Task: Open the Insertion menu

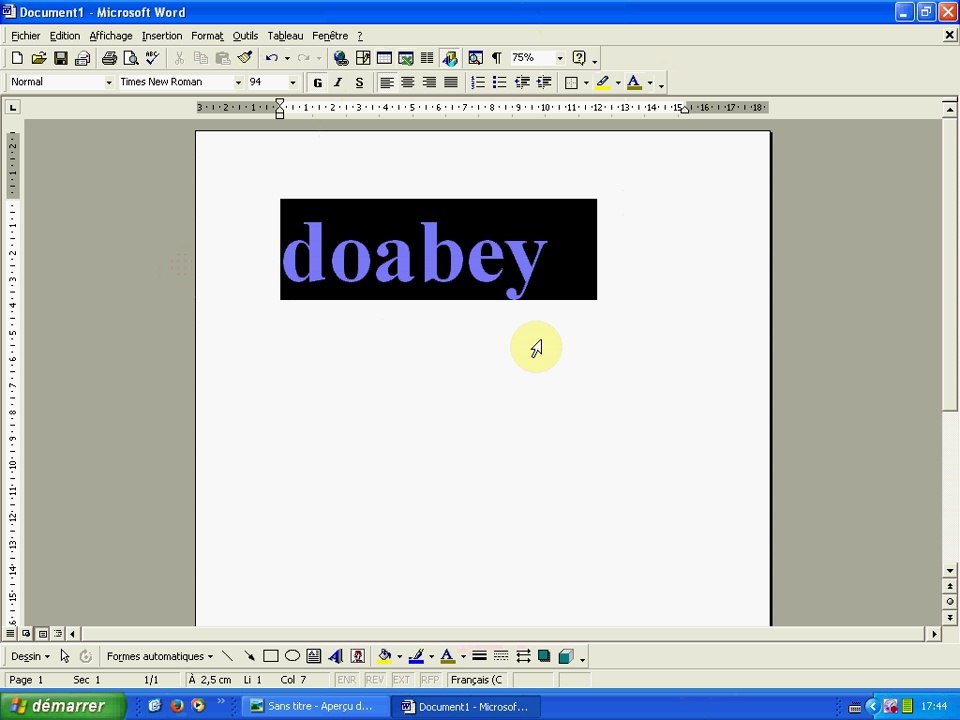Action: (162, 36)
